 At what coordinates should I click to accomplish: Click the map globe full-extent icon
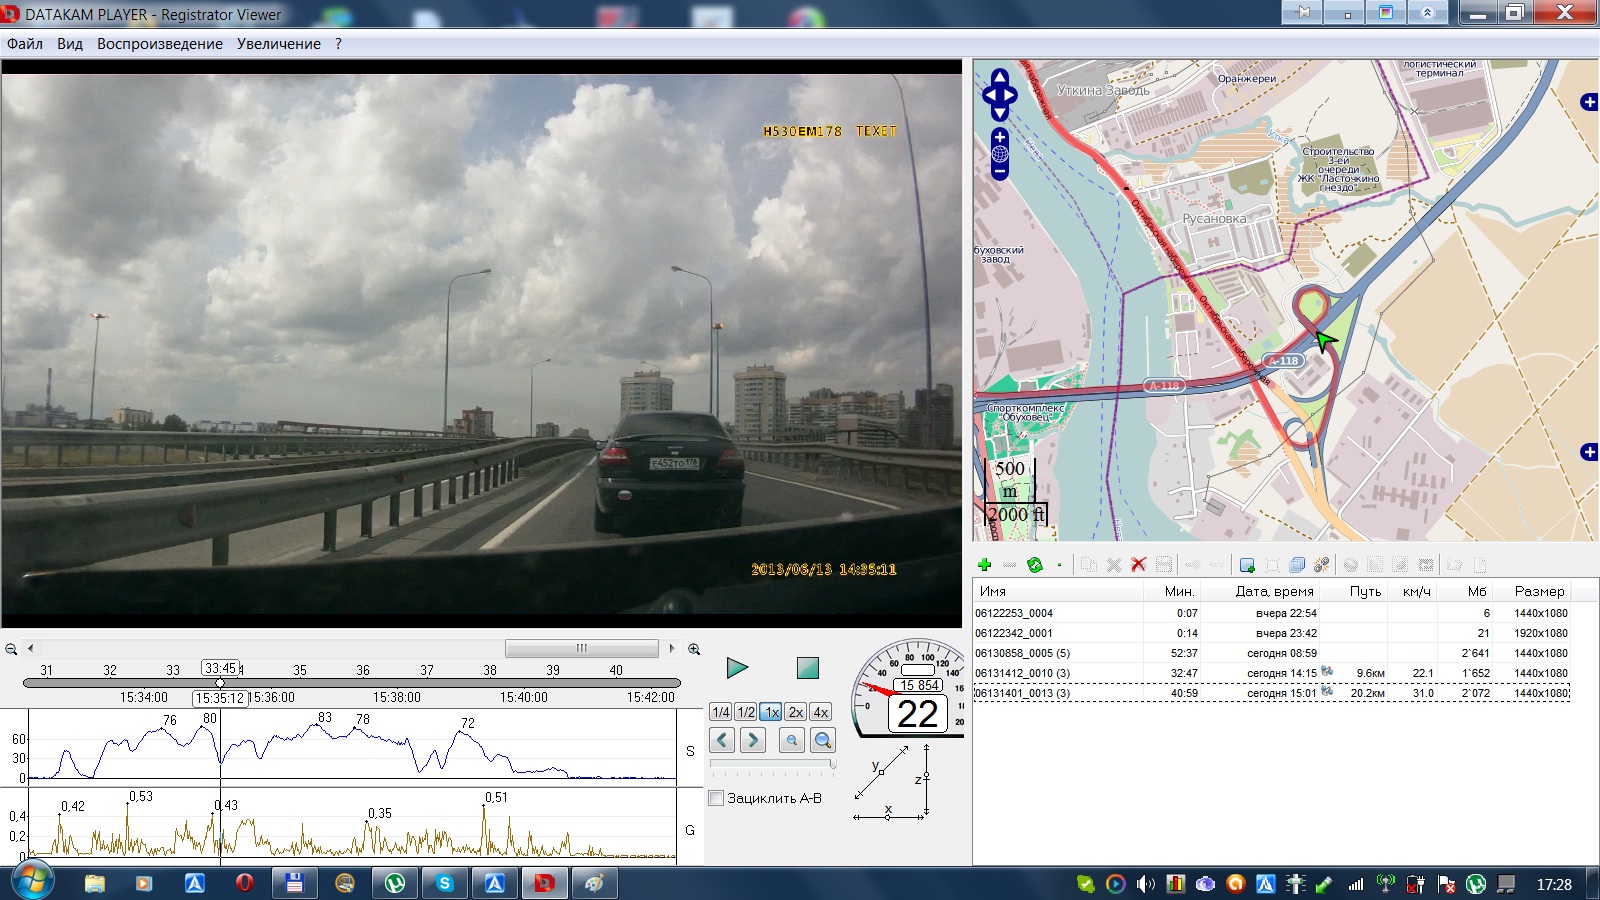(1000, 154)
